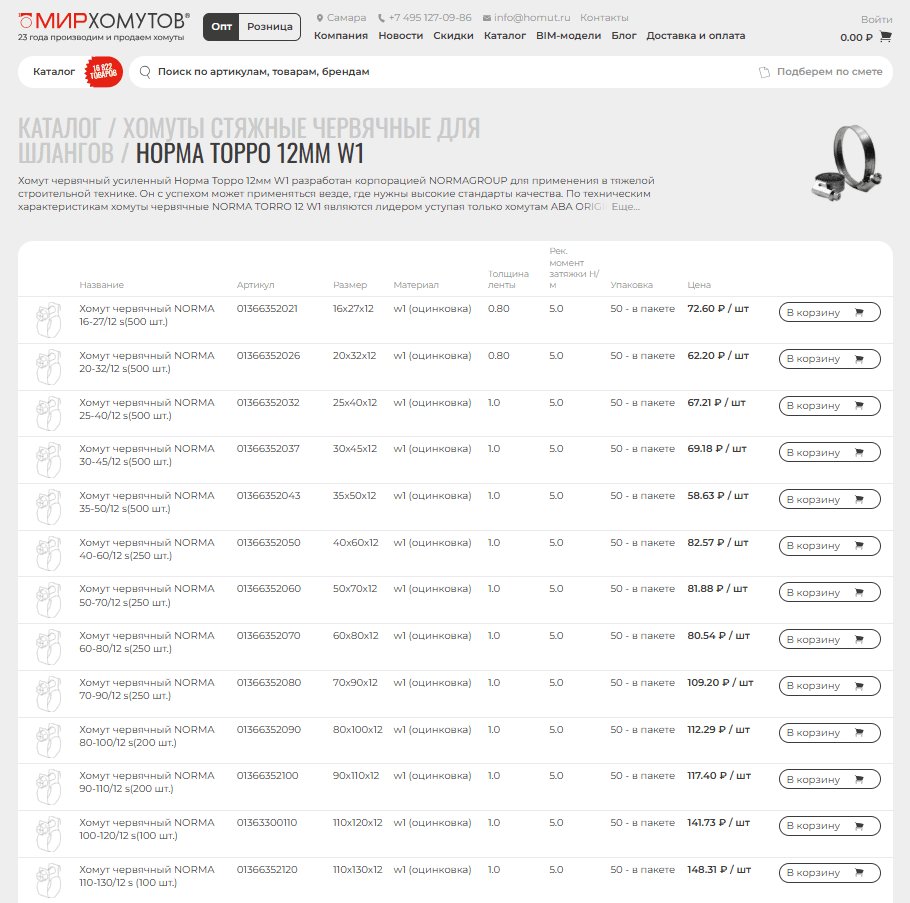Add NORMA 16-27/12 to cart
Image resolution: width=910 pixels, height=903 pixels.
point(829,312)
